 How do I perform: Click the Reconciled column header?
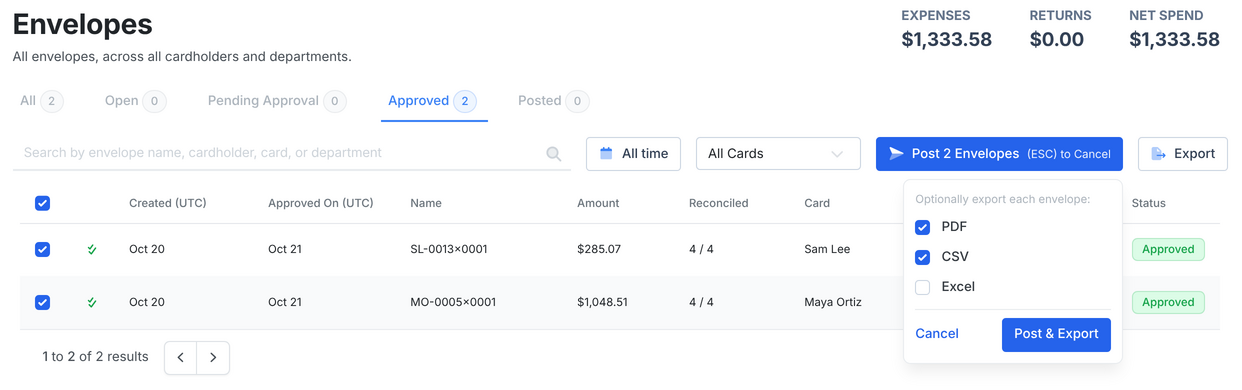[x=719, y=203]
